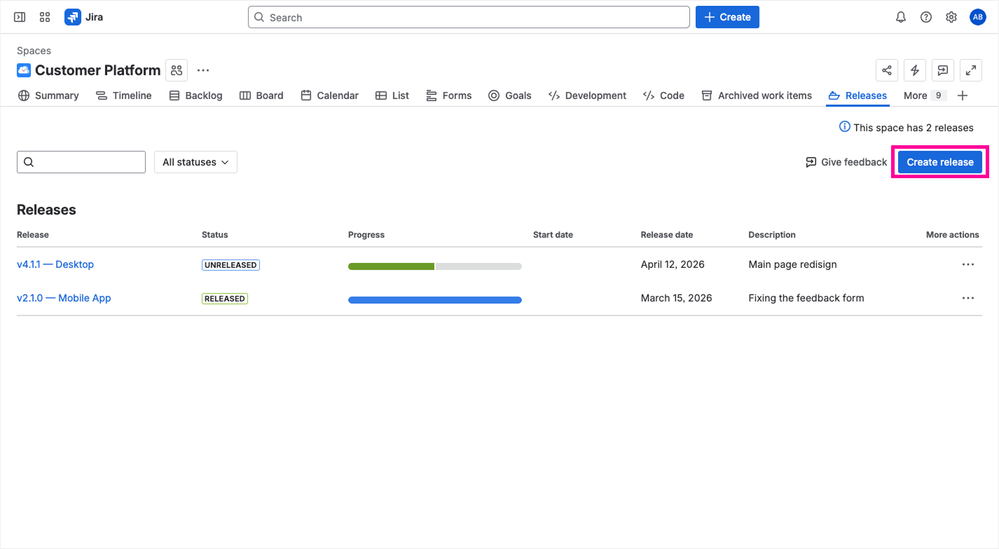Open the automation lightning bolt icon

click(914, 70)
